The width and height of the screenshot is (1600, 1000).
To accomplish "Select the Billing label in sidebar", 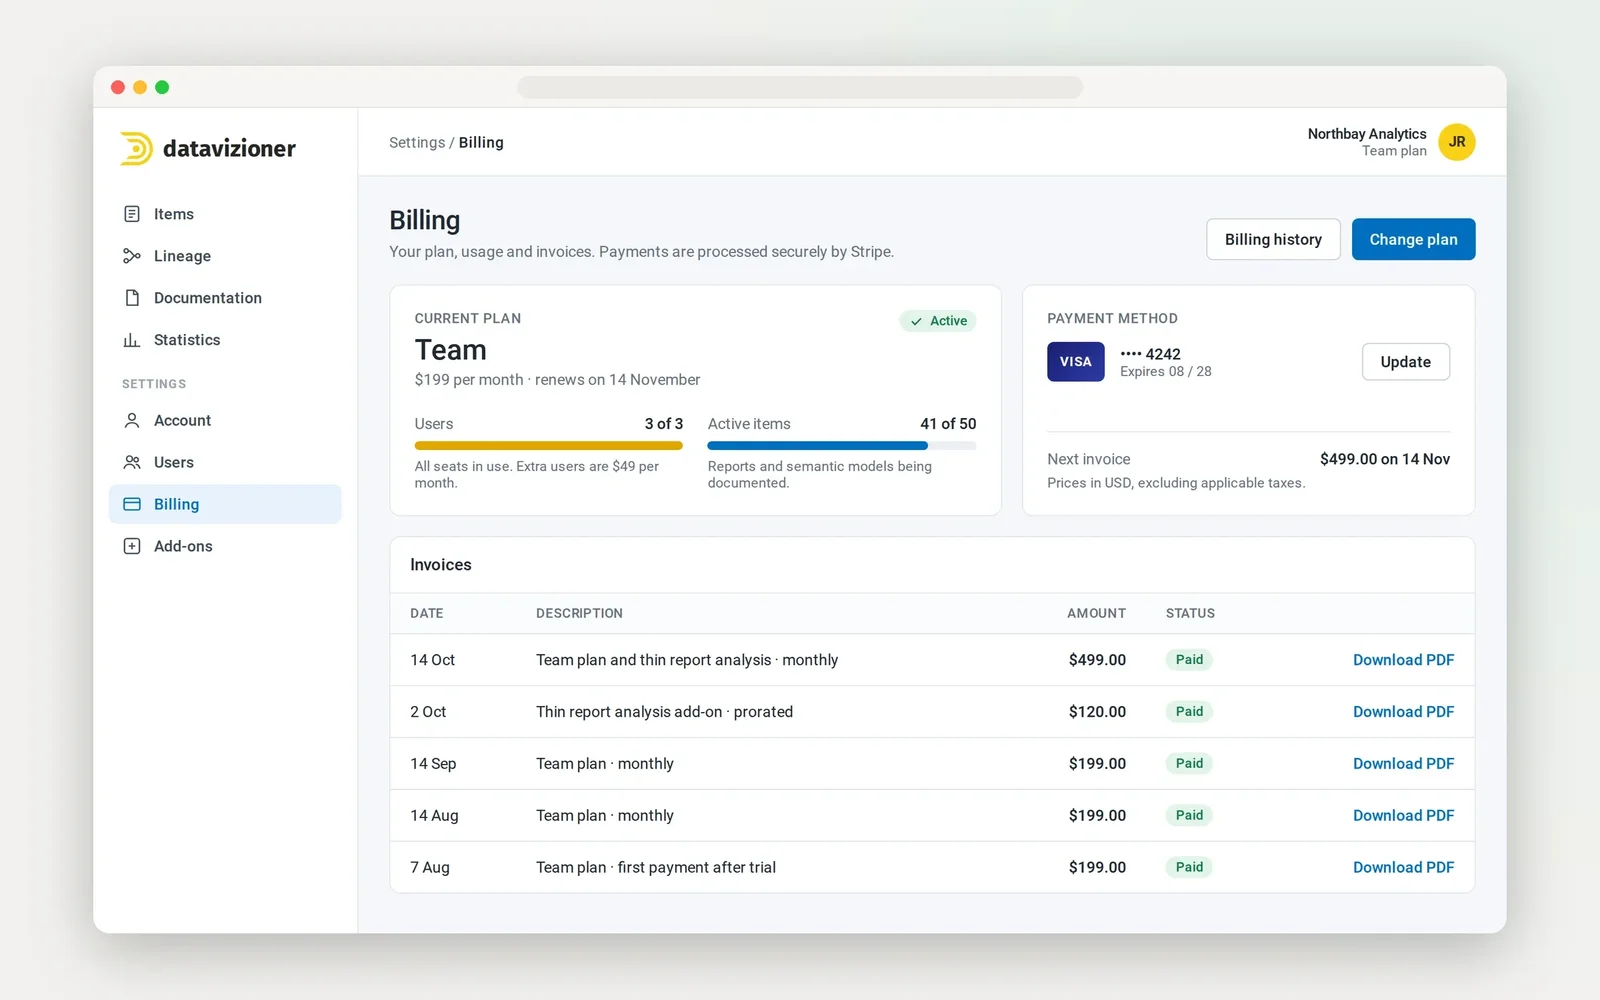I will [x=176, y=504].
